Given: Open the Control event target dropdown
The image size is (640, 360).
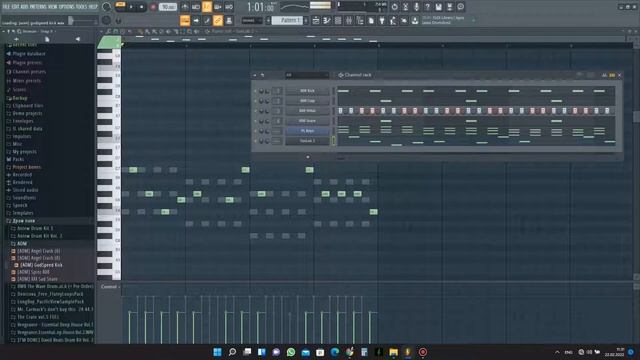Looking at the screenshot, I should pyautogui.click(x=110, y=287).
